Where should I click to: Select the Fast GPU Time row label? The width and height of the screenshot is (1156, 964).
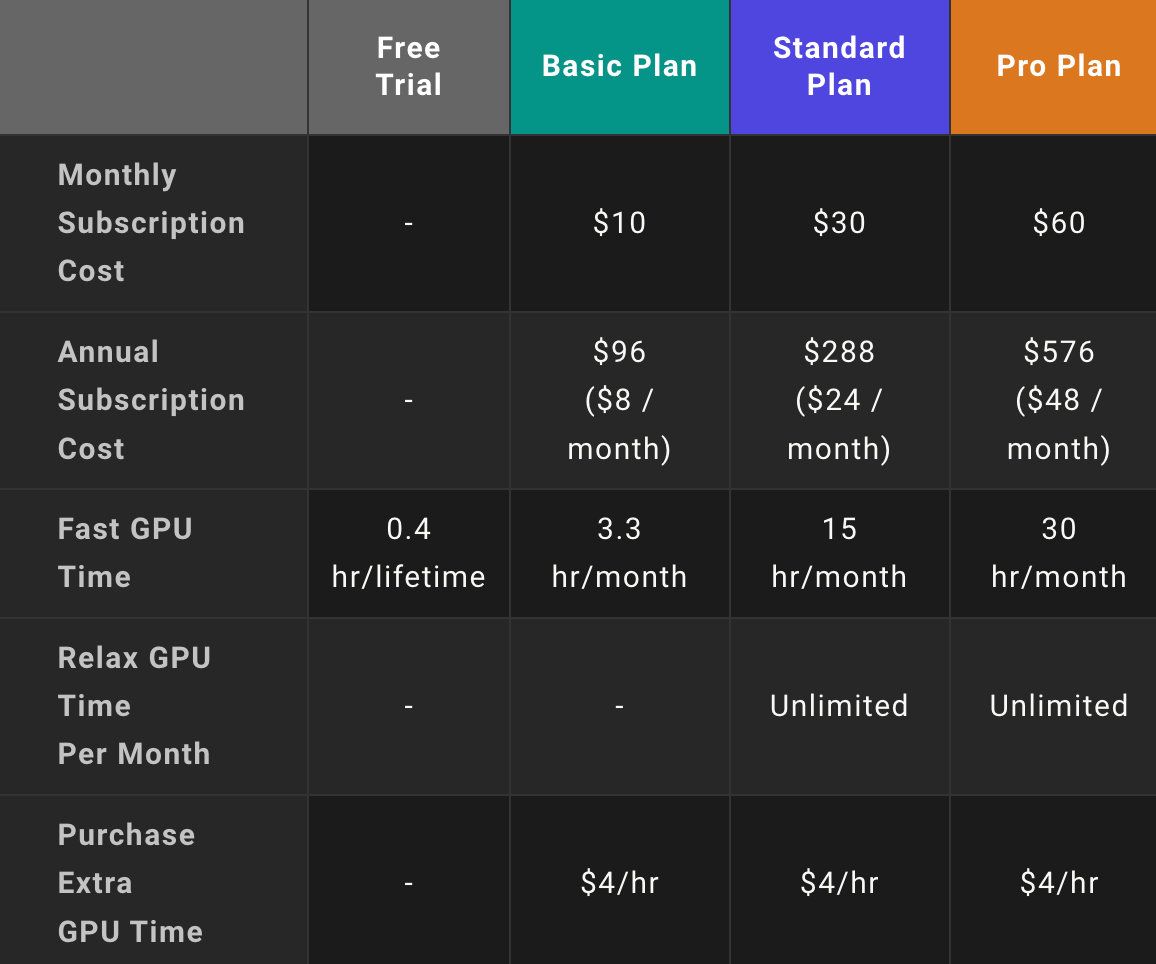tap(125, 553)
